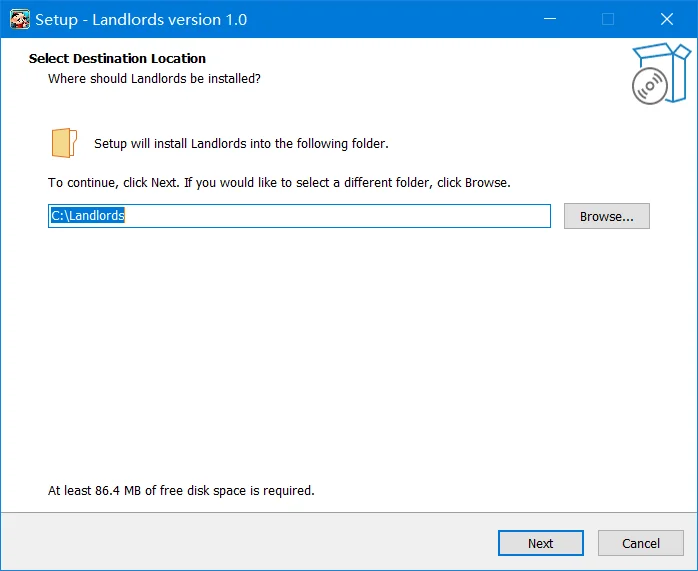Click the Next button

click(540, 543)
